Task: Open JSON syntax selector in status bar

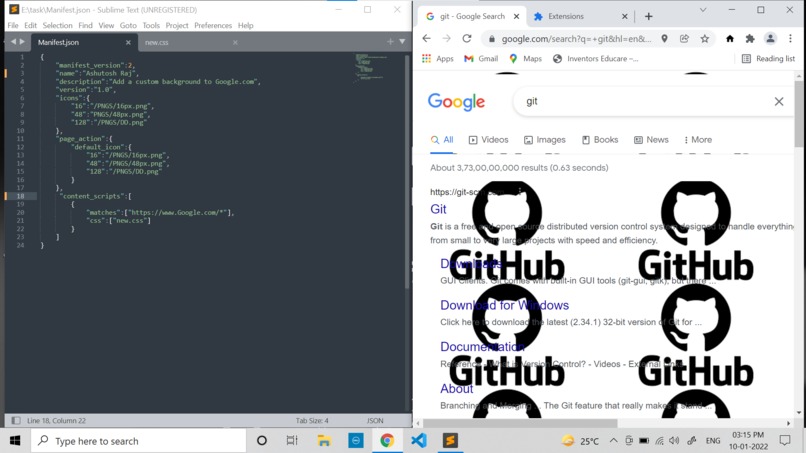Action: point(375,421)
